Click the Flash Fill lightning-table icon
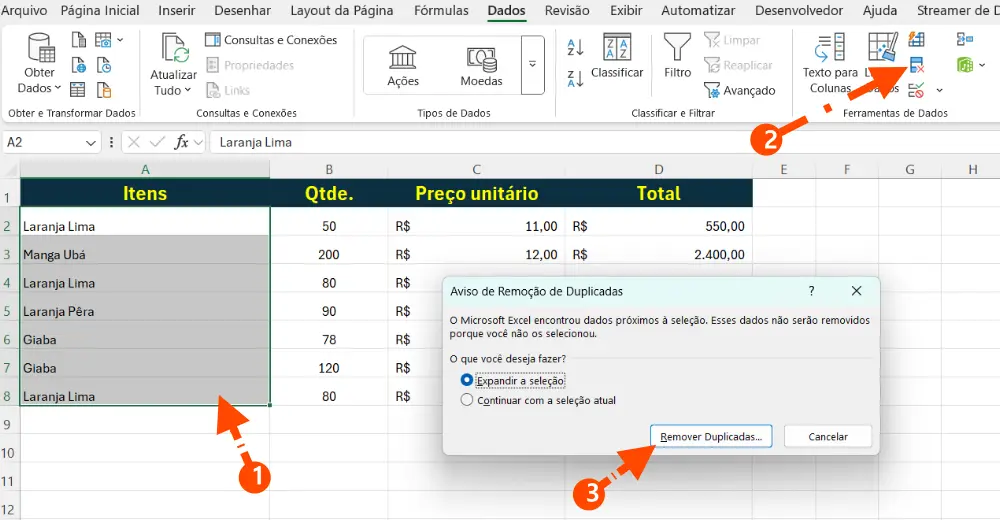The width and height of the screenshot is (1000, 520). pyautogui.click(x=916, y=40)
